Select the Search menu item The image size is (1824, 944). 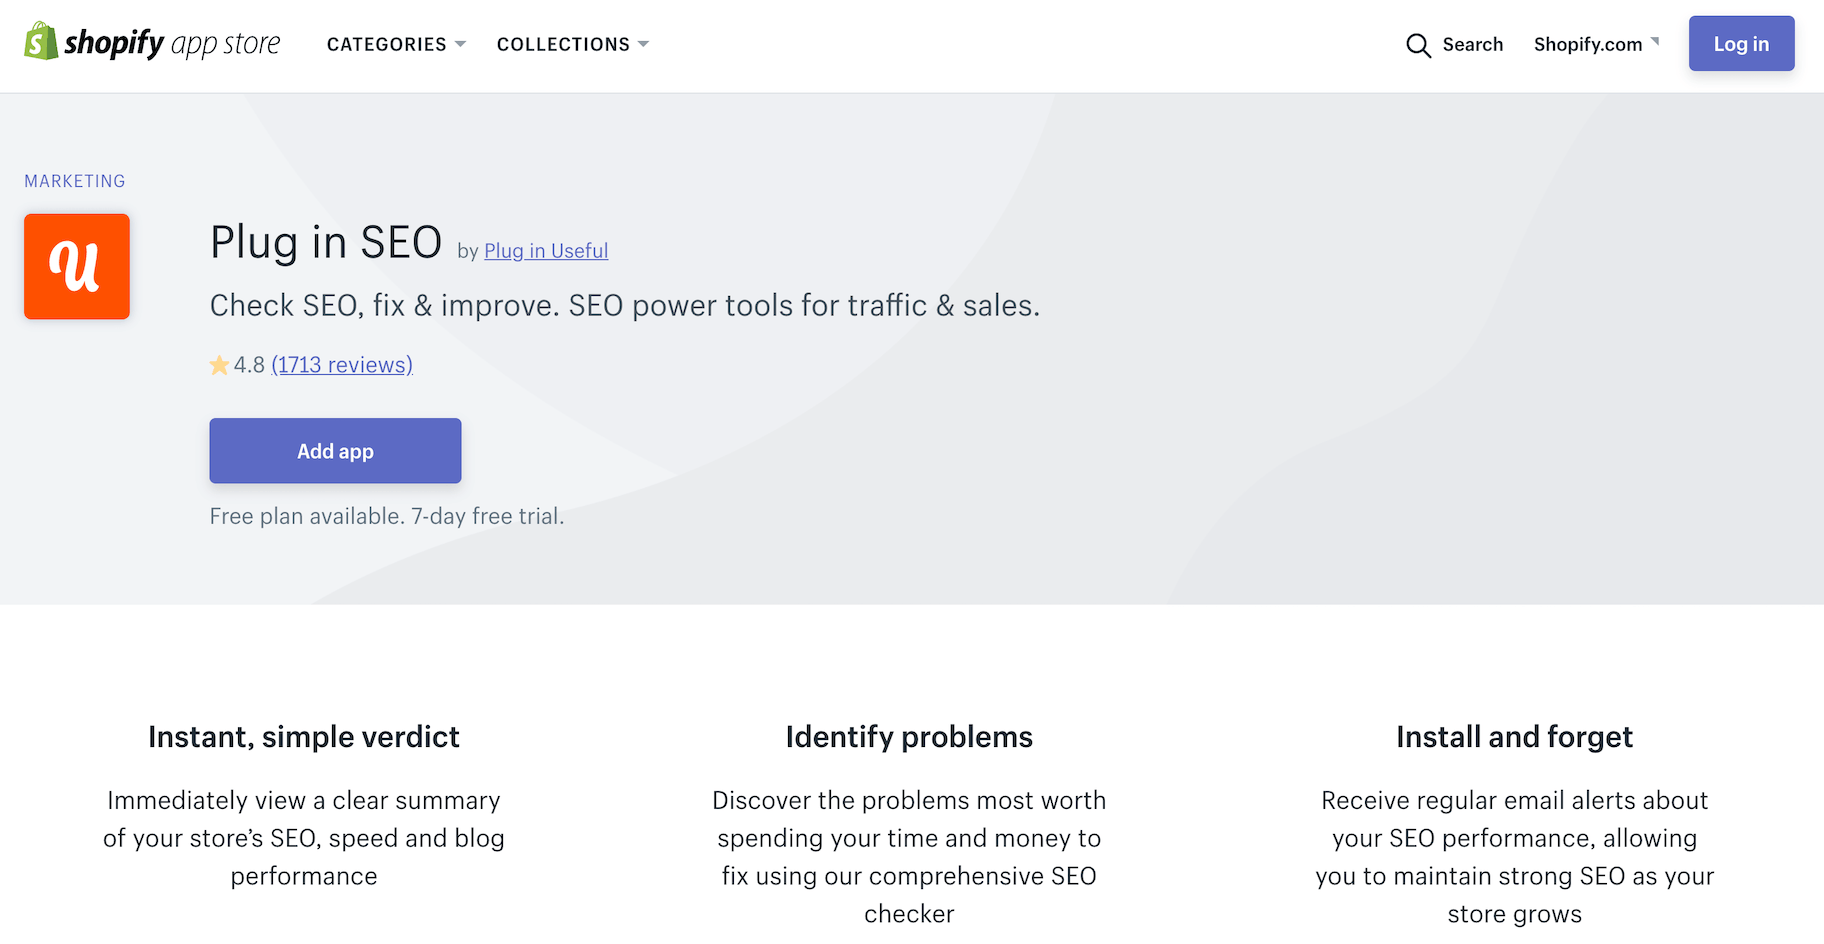pyautogui.click(x=1472, y=45)
